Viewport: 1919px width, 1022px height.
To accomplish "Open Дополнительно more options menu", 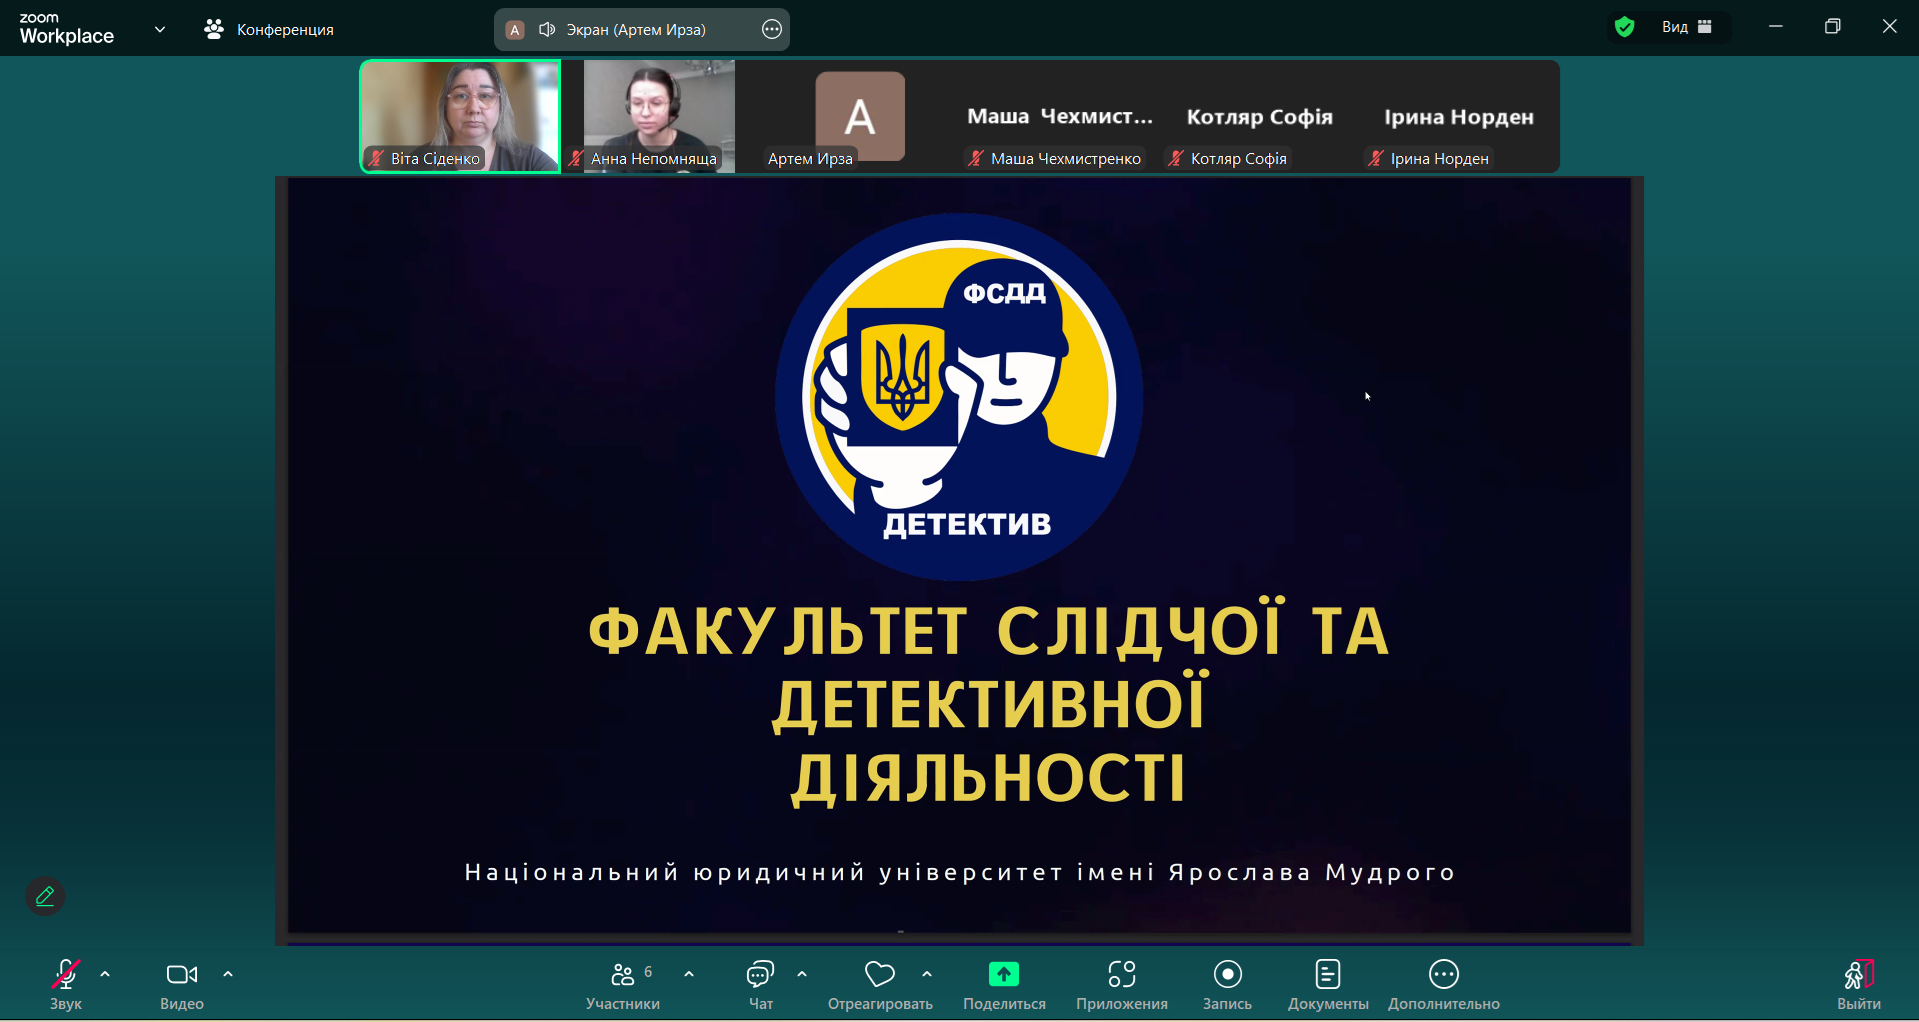I will pos(1444,985).
